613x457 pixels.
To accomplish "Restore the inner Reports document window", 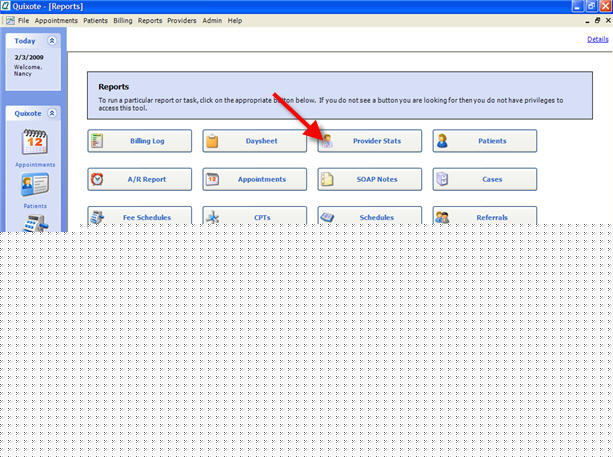I will [x=597, y=20].
